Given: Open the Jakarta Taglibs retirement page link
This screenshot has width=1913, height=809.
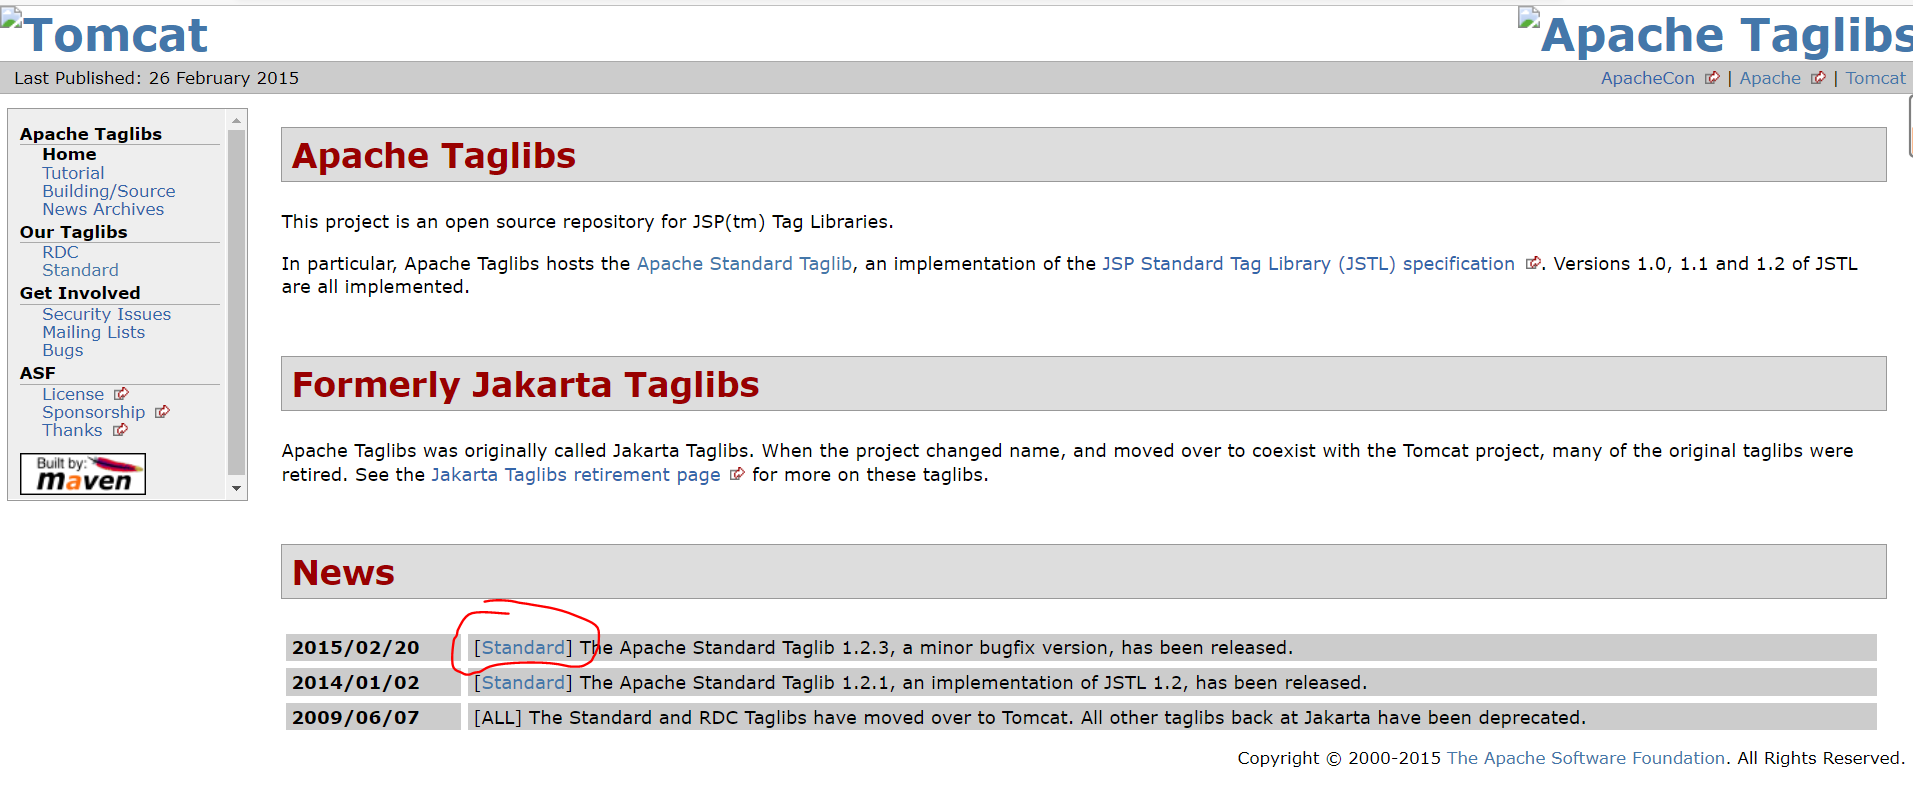Looking at the screenshot, I should [x=575, y=475].
